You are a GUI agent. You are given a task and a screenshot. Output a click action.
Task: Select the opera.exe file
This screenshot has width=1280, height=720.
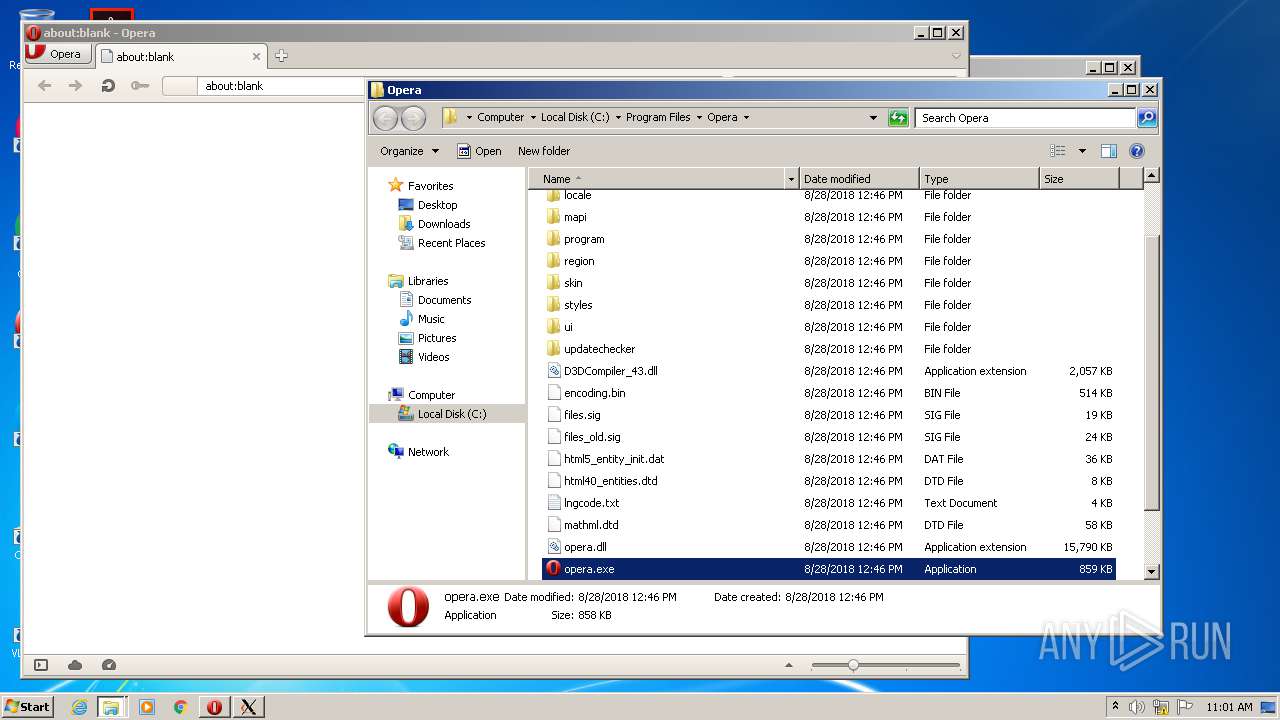pyautogui.click(x=828, y=569)
